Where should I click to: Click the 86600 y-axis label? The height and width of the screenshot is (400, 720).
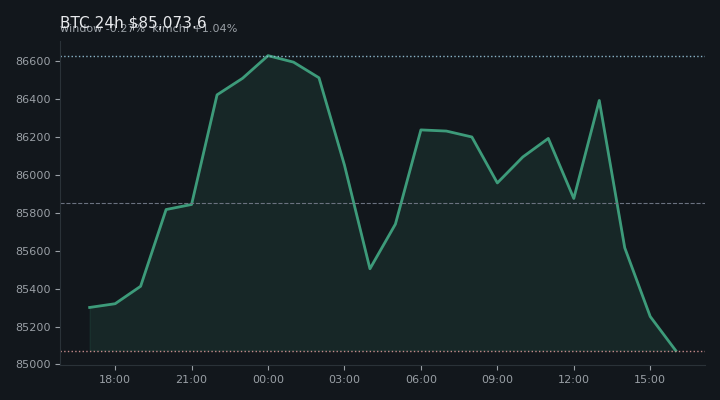pos(33,62)
